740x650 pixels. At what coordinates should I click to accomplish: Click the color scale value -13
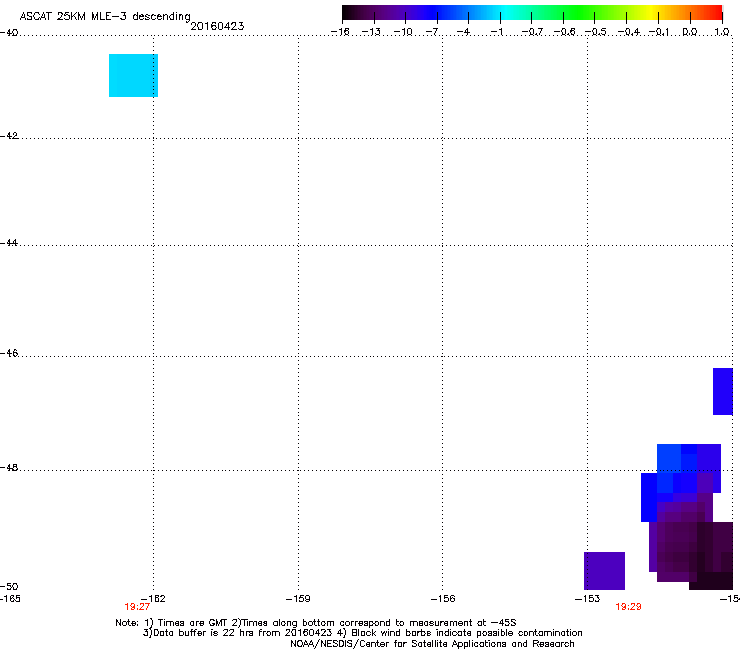371,32
